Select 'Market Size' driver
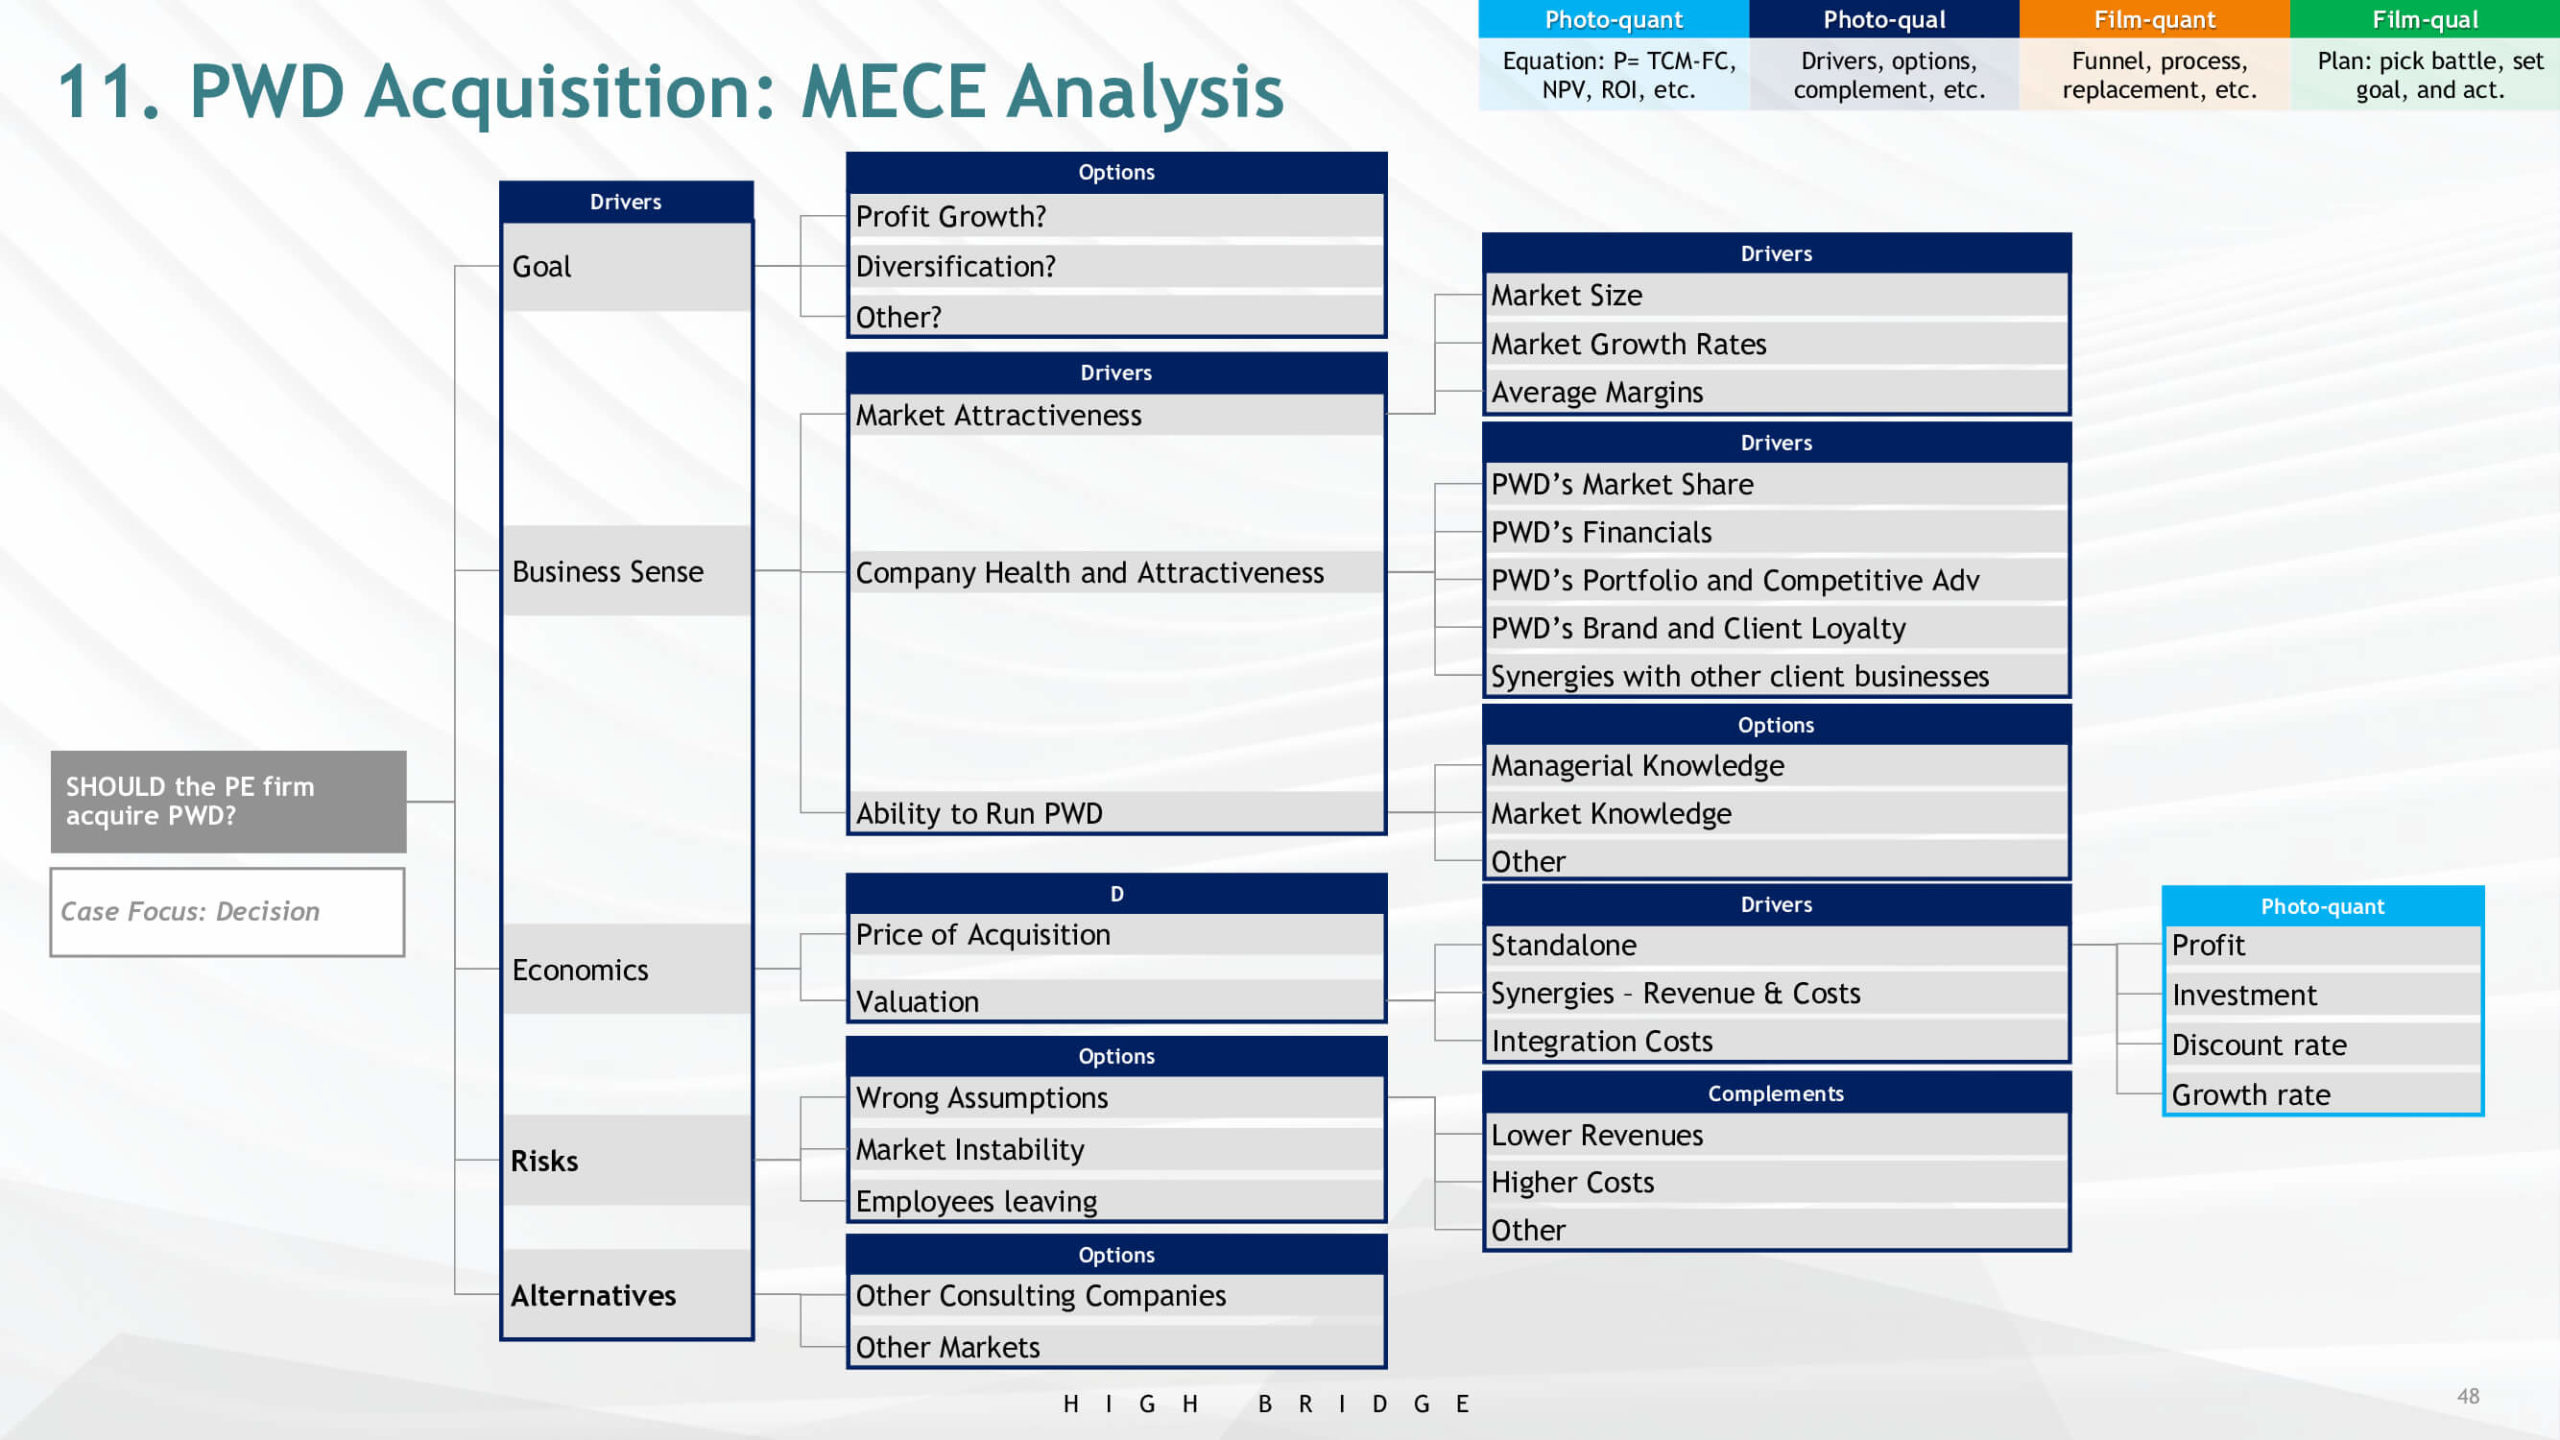The width and height of the screenshot is (2560, 1440). [1776, 295]
